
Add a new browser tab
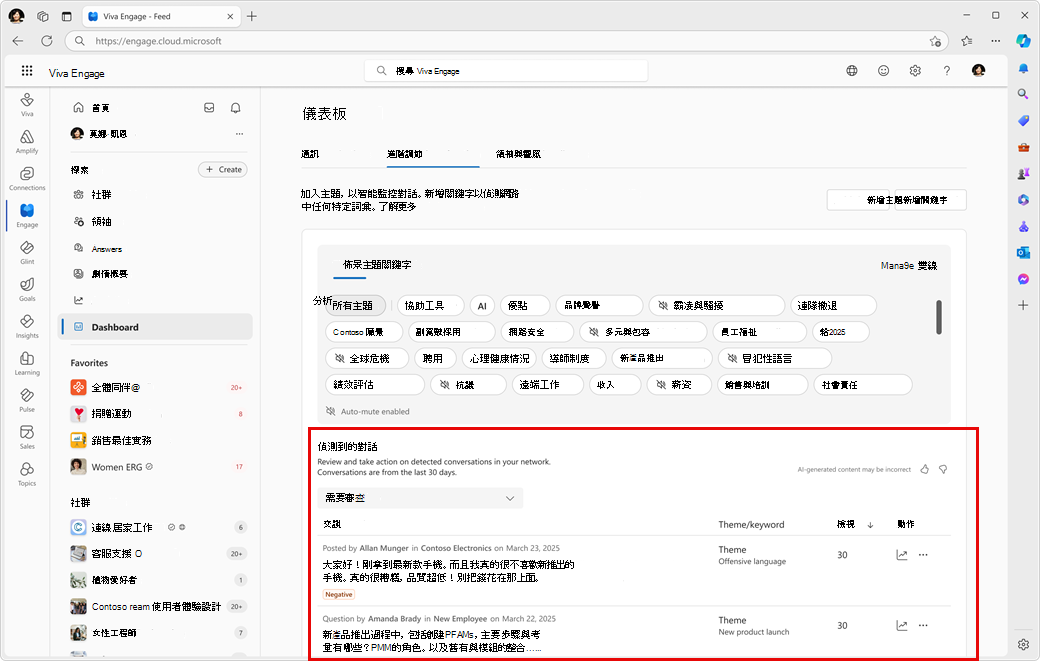[252, 16]
